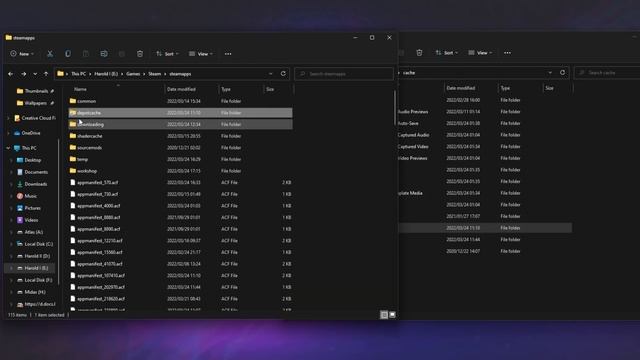Open the New dropdown in steamapps toolbar

point(22,54)
